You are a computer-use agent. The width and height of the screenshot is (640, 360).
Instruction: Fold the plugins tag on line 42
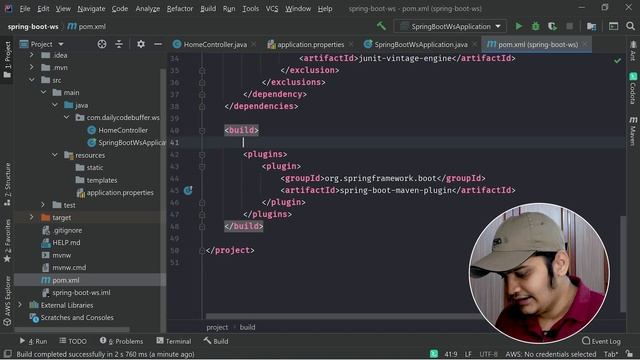click(202, 154)
